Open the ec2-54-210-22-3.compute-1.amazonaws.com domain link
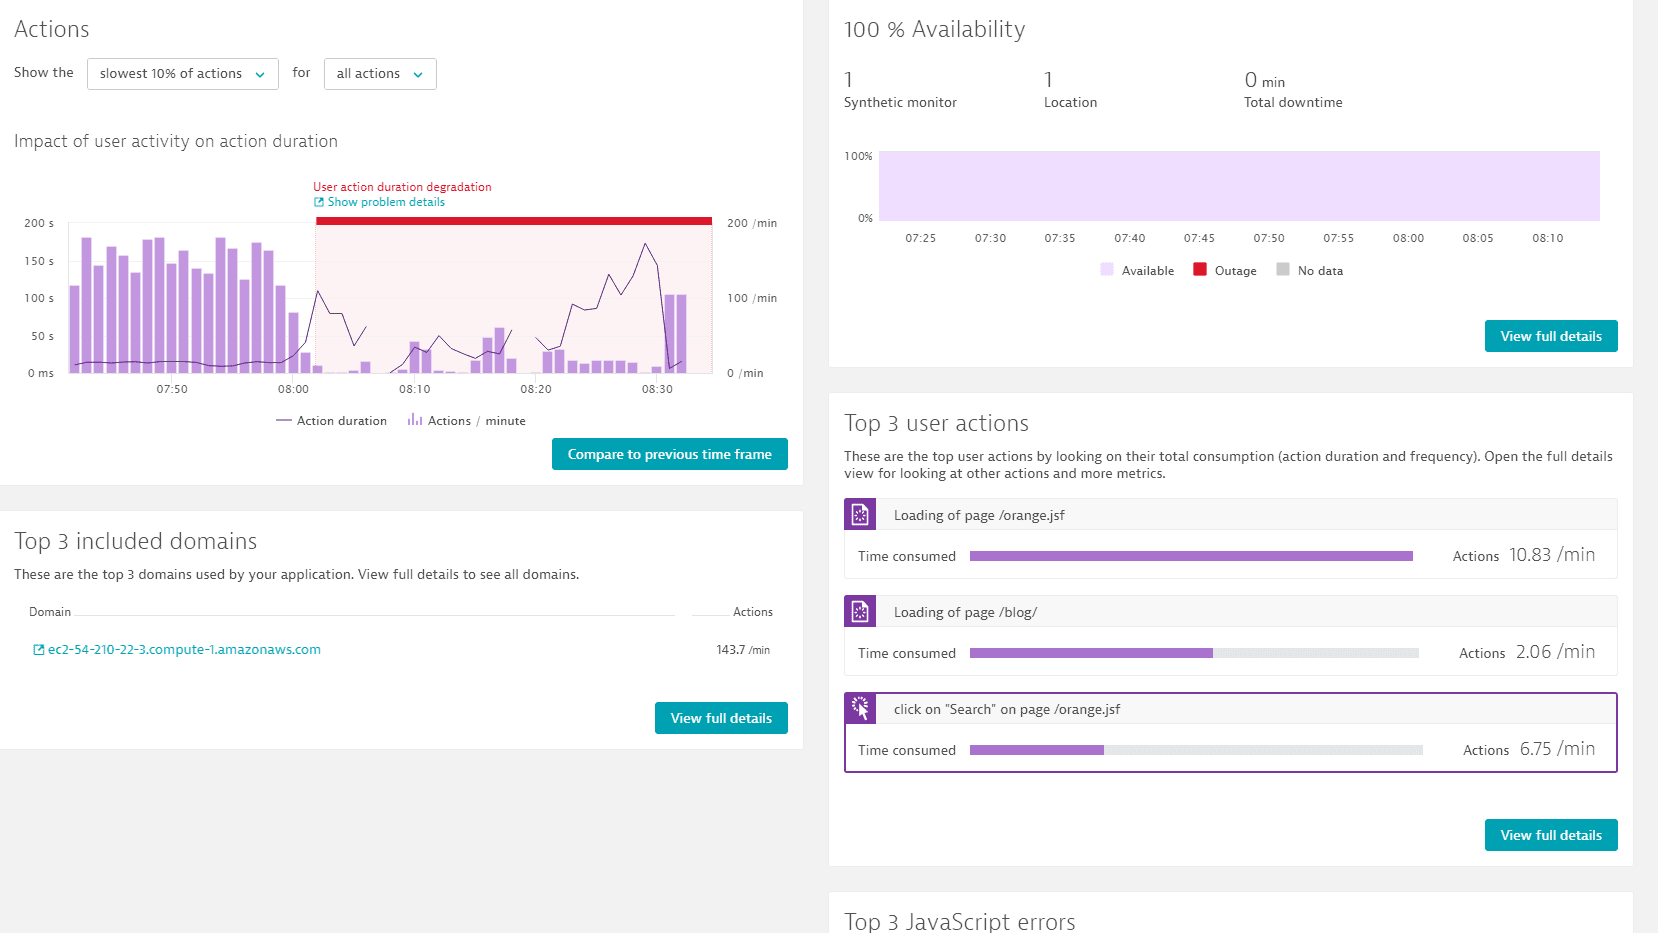This screenshot has height=933, width=1658. [184, 650]
